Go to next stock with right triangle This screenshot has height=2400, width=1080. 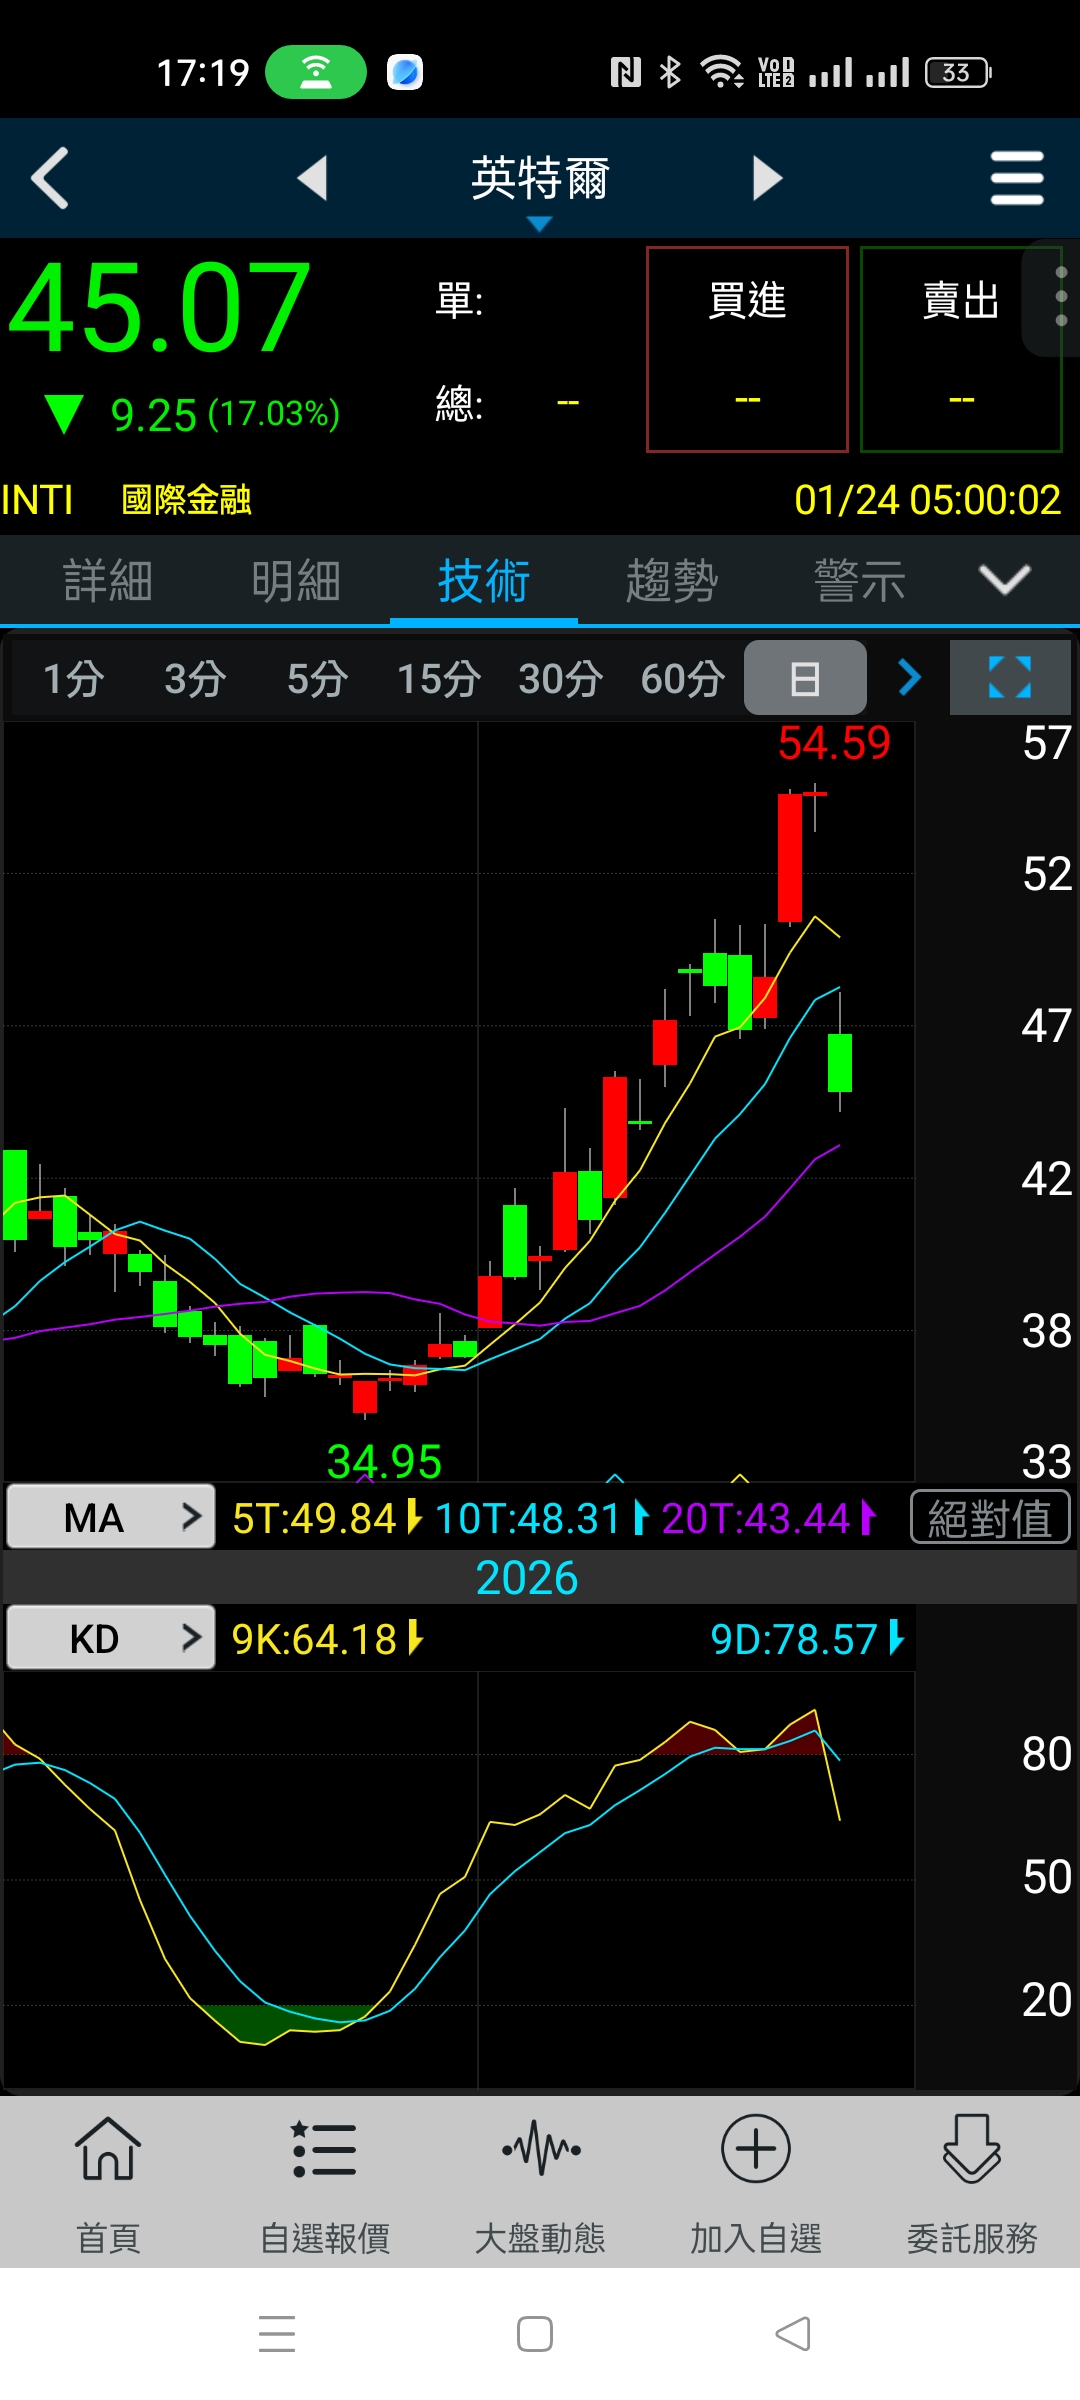[767, 179]
